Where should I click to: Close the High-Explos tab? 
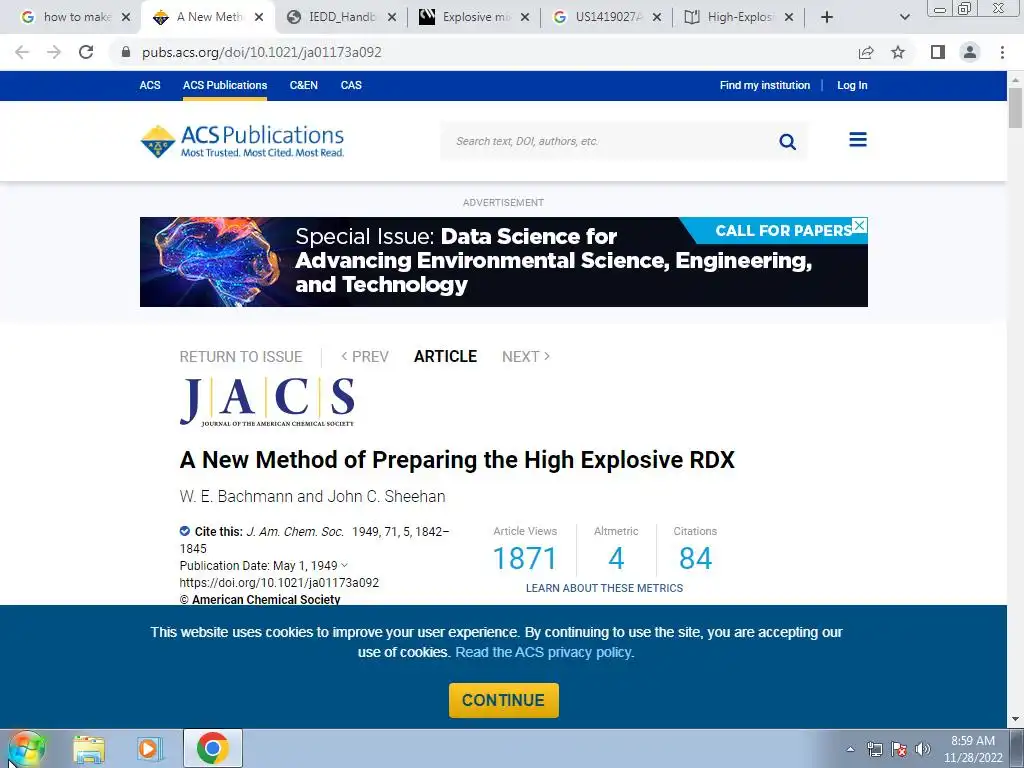[789, 17]
